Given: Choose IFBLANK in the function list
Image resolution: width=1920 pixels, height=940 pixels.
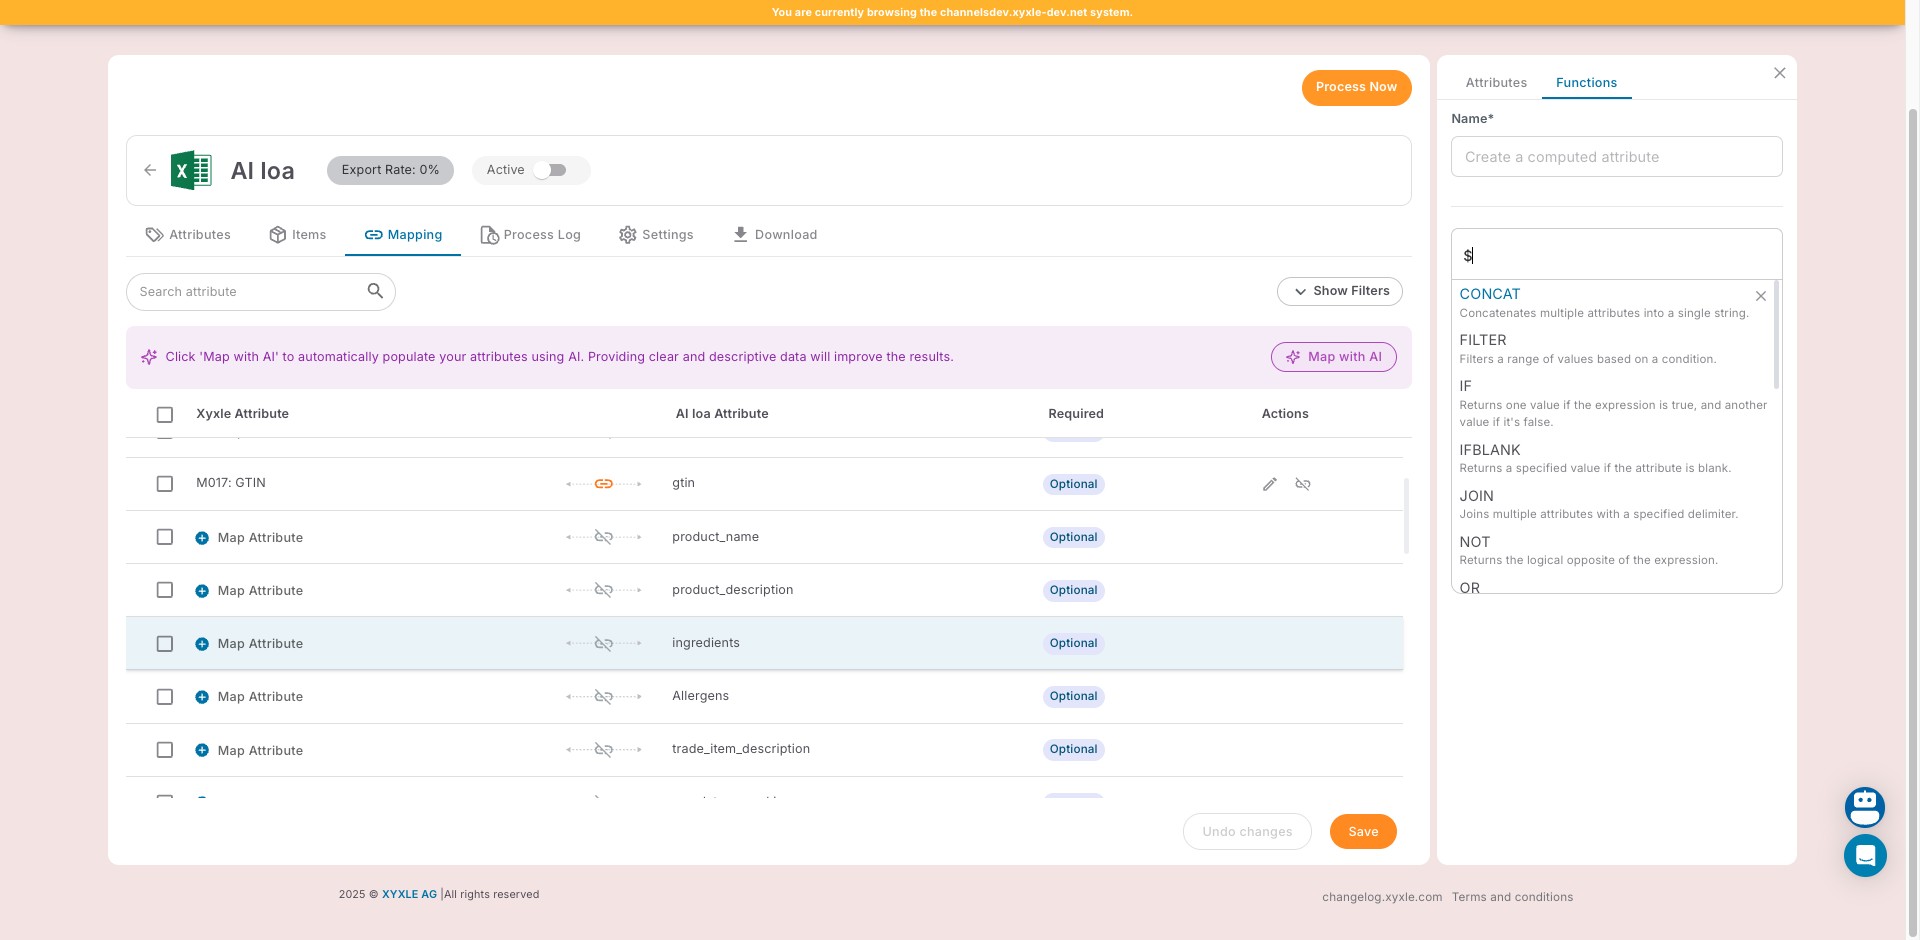Looking at the screenshot, I should point(1489,450).
